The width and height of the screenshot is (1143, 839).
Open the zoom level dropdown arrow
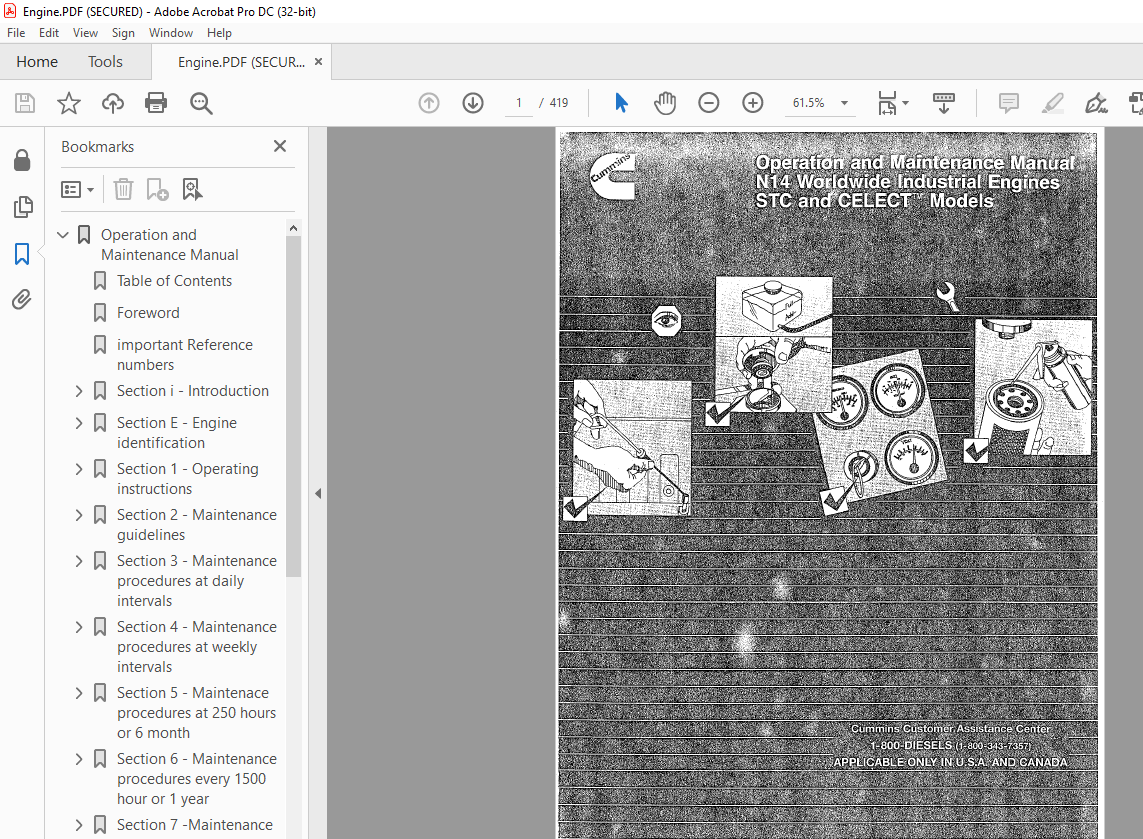tap(844, 103)
